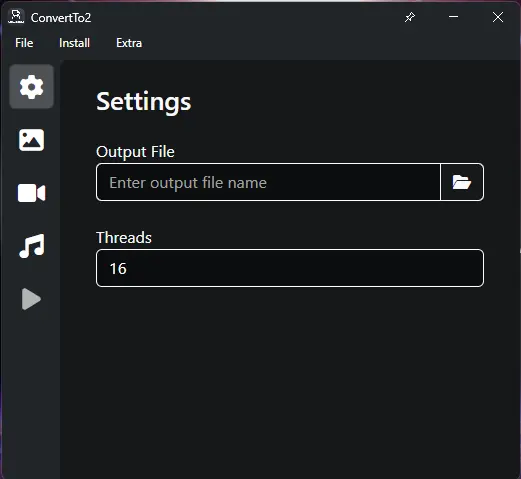Pin the window on top
Screen dimensions: 521x479
coord(410,17)
